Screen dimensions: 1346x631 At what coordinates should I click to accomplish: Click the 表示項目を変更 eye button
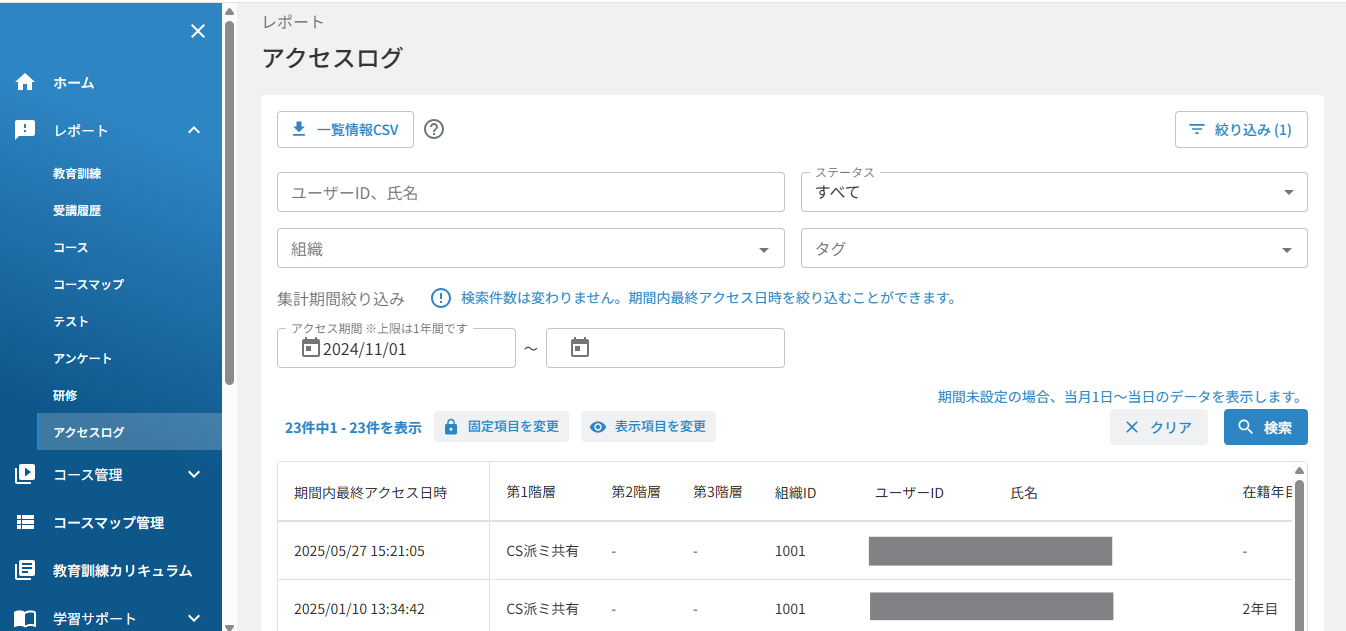tap(648, 426)
